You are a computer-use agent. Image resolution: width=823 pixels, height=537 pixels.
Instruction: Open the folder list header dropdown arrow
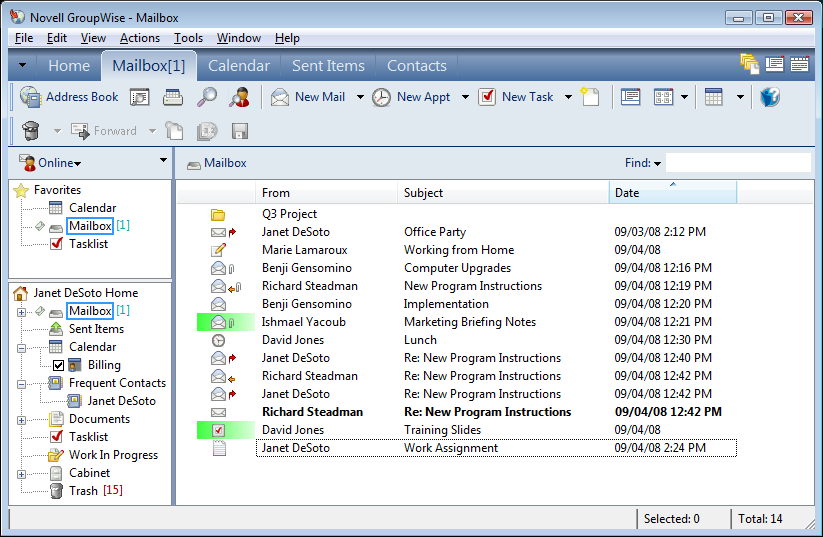click(x=163, y=160)
